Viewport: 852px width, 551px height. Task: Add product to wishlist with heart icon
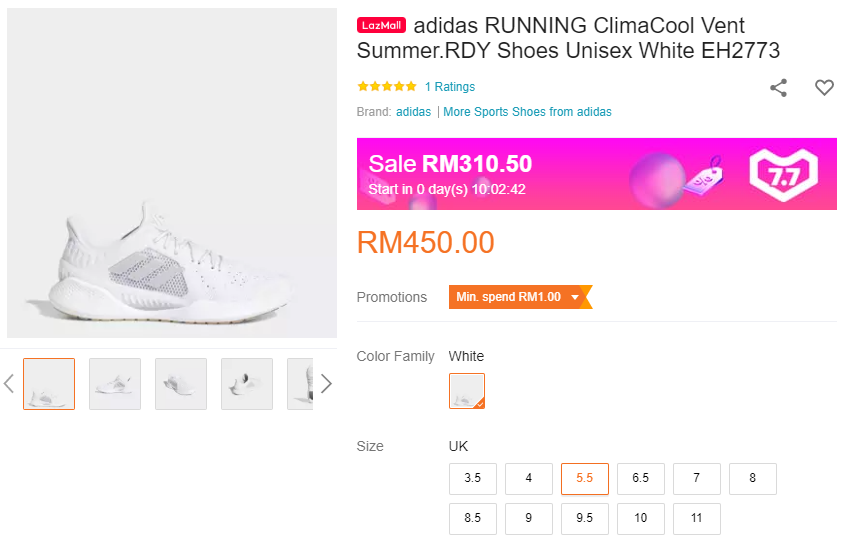click(x=824, y=88)
